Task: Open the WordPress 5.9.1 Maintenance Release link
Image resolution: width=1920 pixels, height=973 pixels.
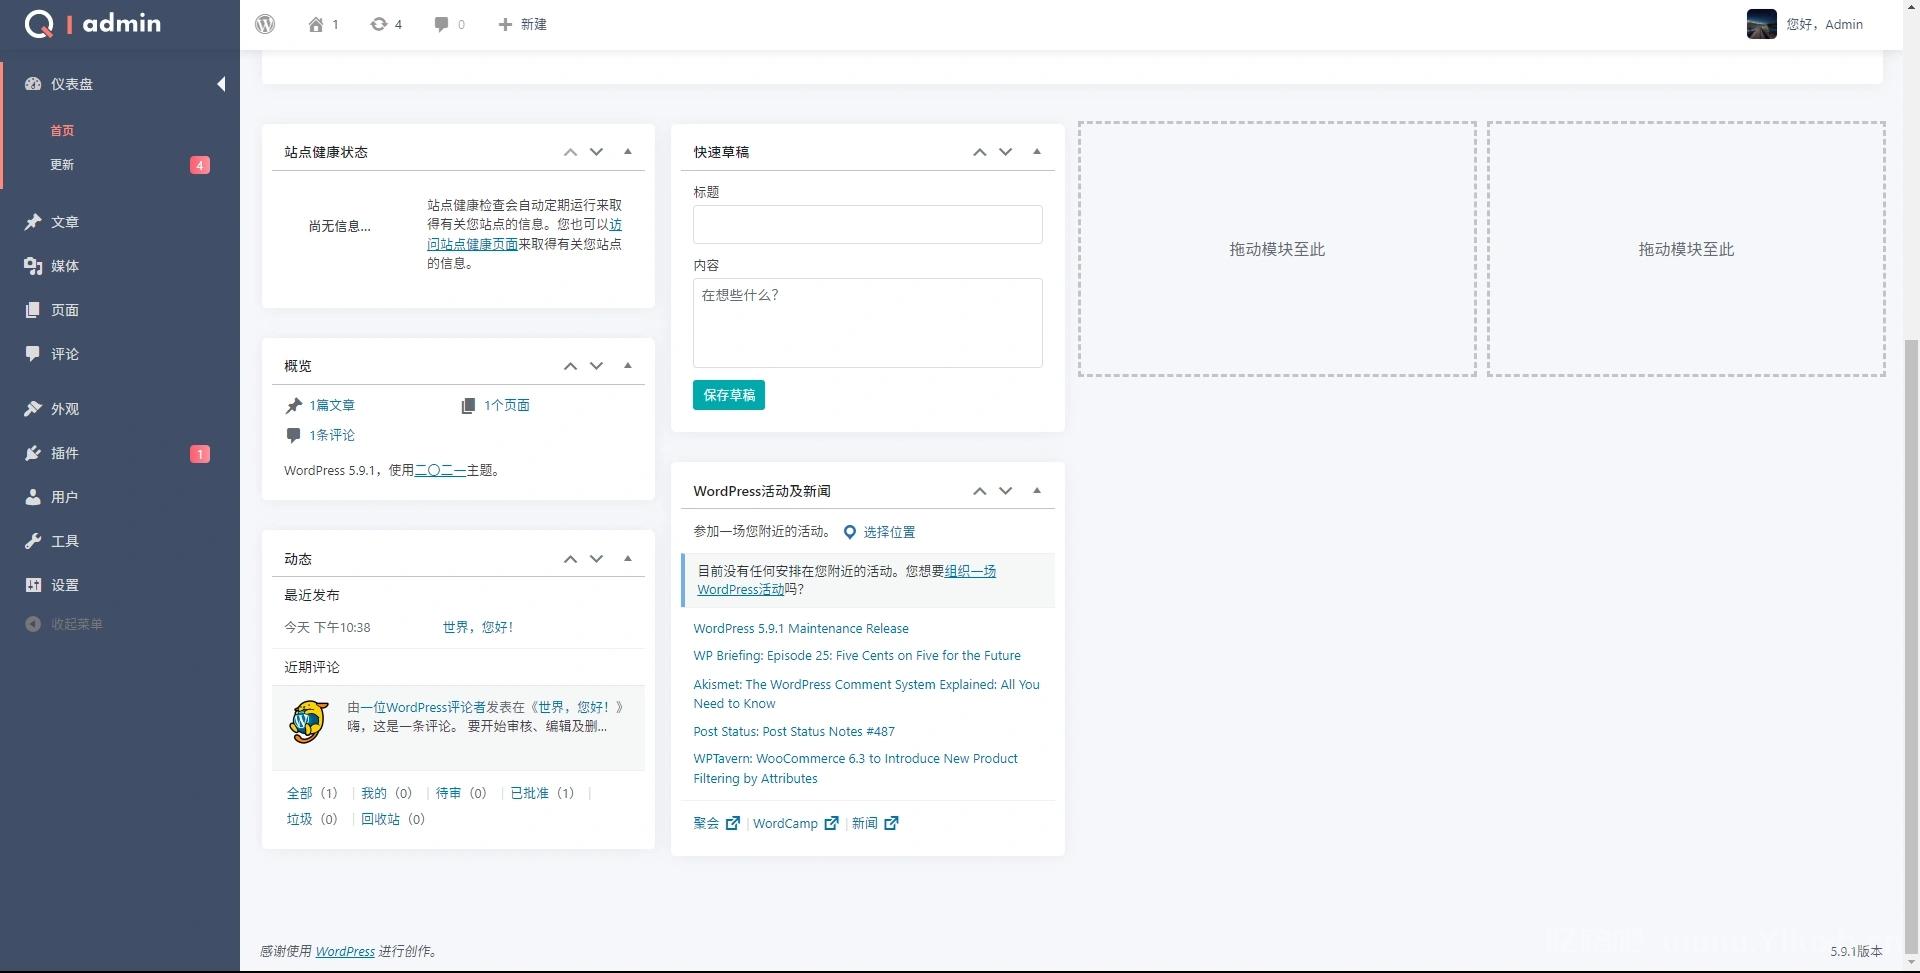Action: (801, 628)
